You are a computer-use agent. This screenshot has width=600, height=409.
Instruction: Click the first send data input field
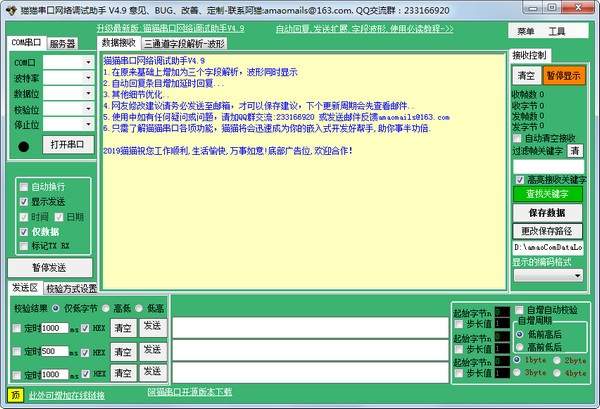pyautogui.click(x=310, y=327)
